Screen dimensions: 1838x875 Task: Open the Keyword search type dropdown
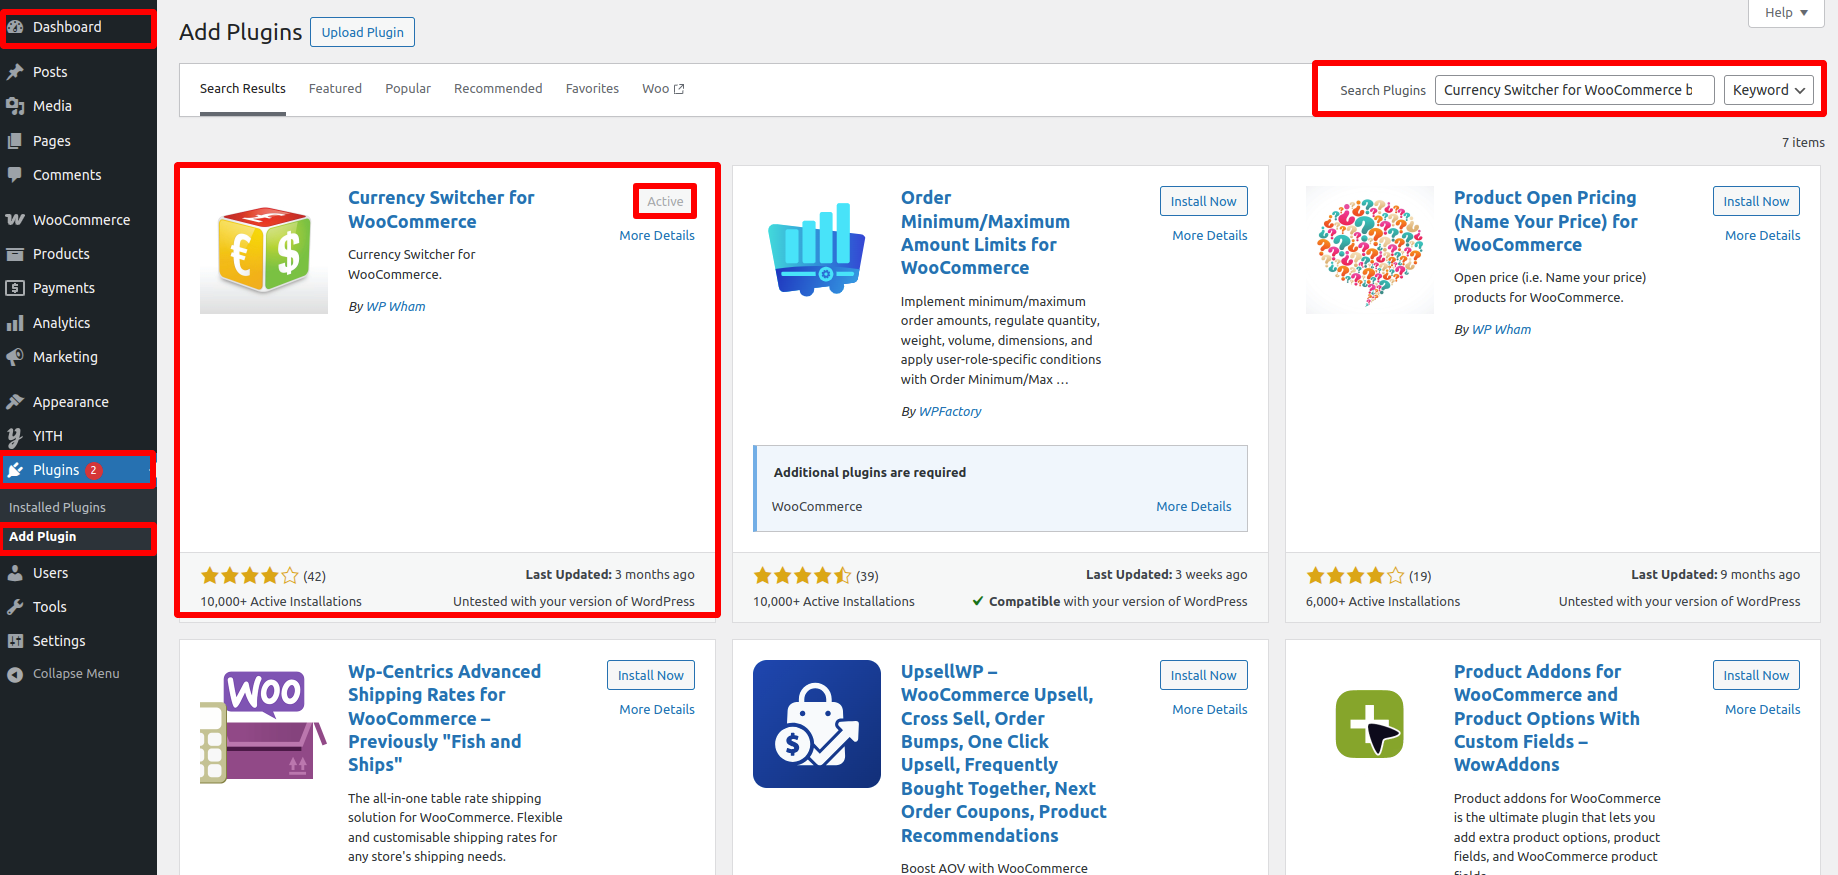click(1768, 90)
